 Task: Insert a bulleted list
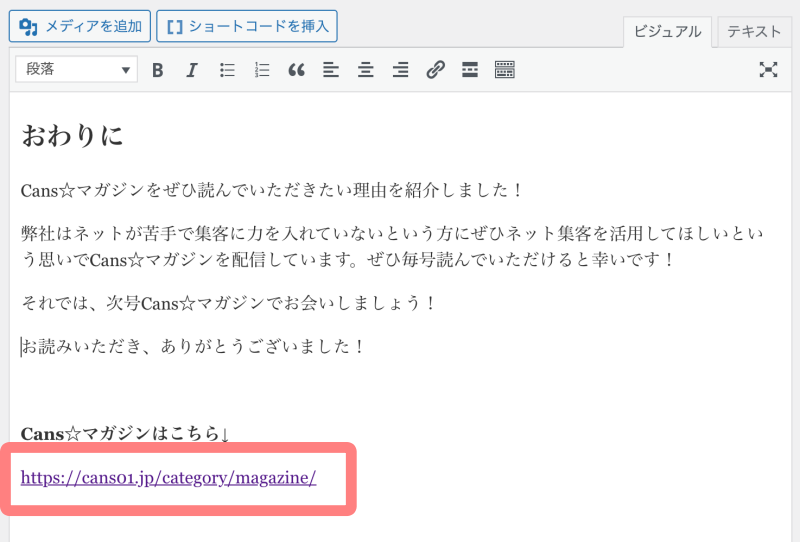click(x=227, y=70)
